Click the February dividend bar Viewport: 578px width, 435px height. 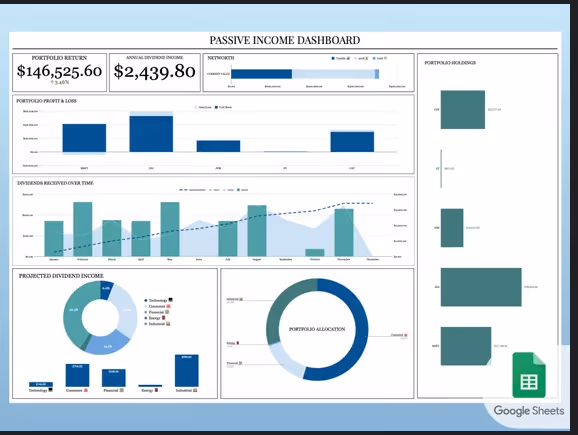tap(83, 229)
